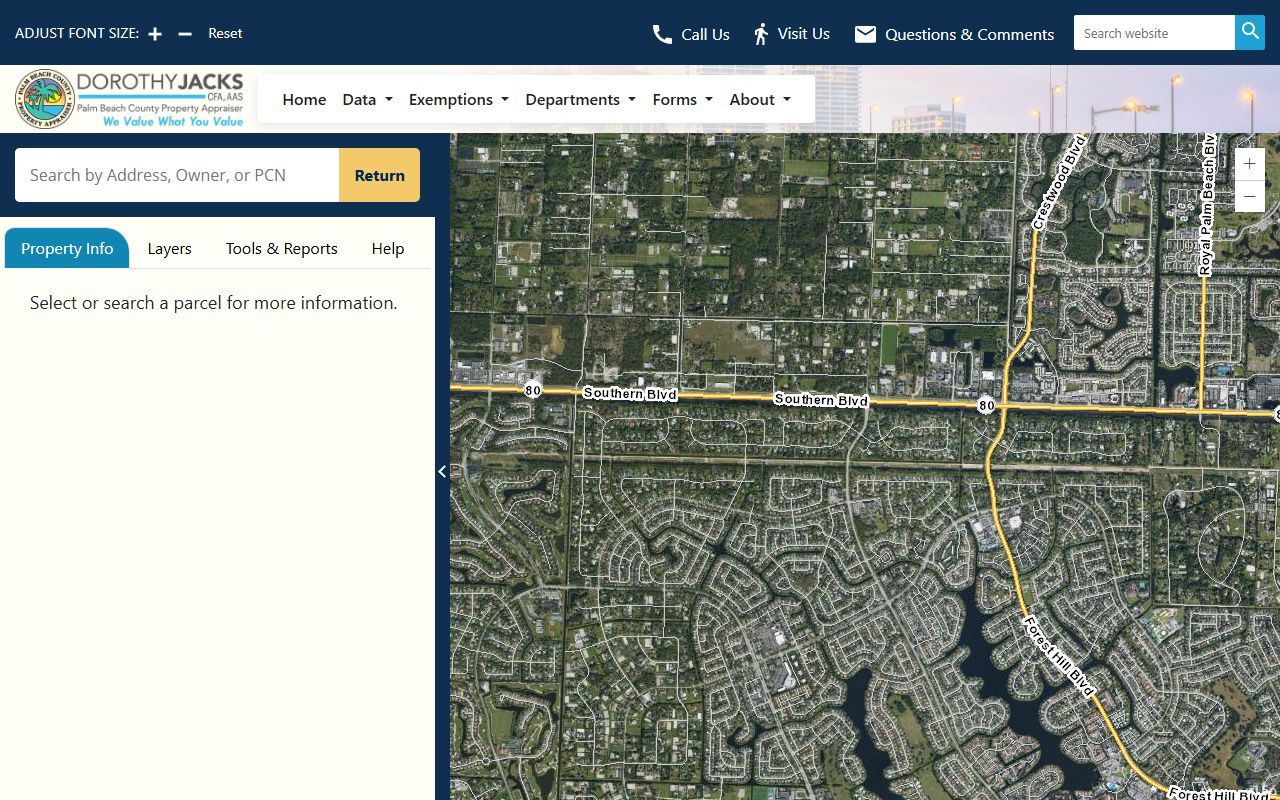Expand the Data dropdown menu
This screenshot has height=800, width=1280.
[367, 99]
